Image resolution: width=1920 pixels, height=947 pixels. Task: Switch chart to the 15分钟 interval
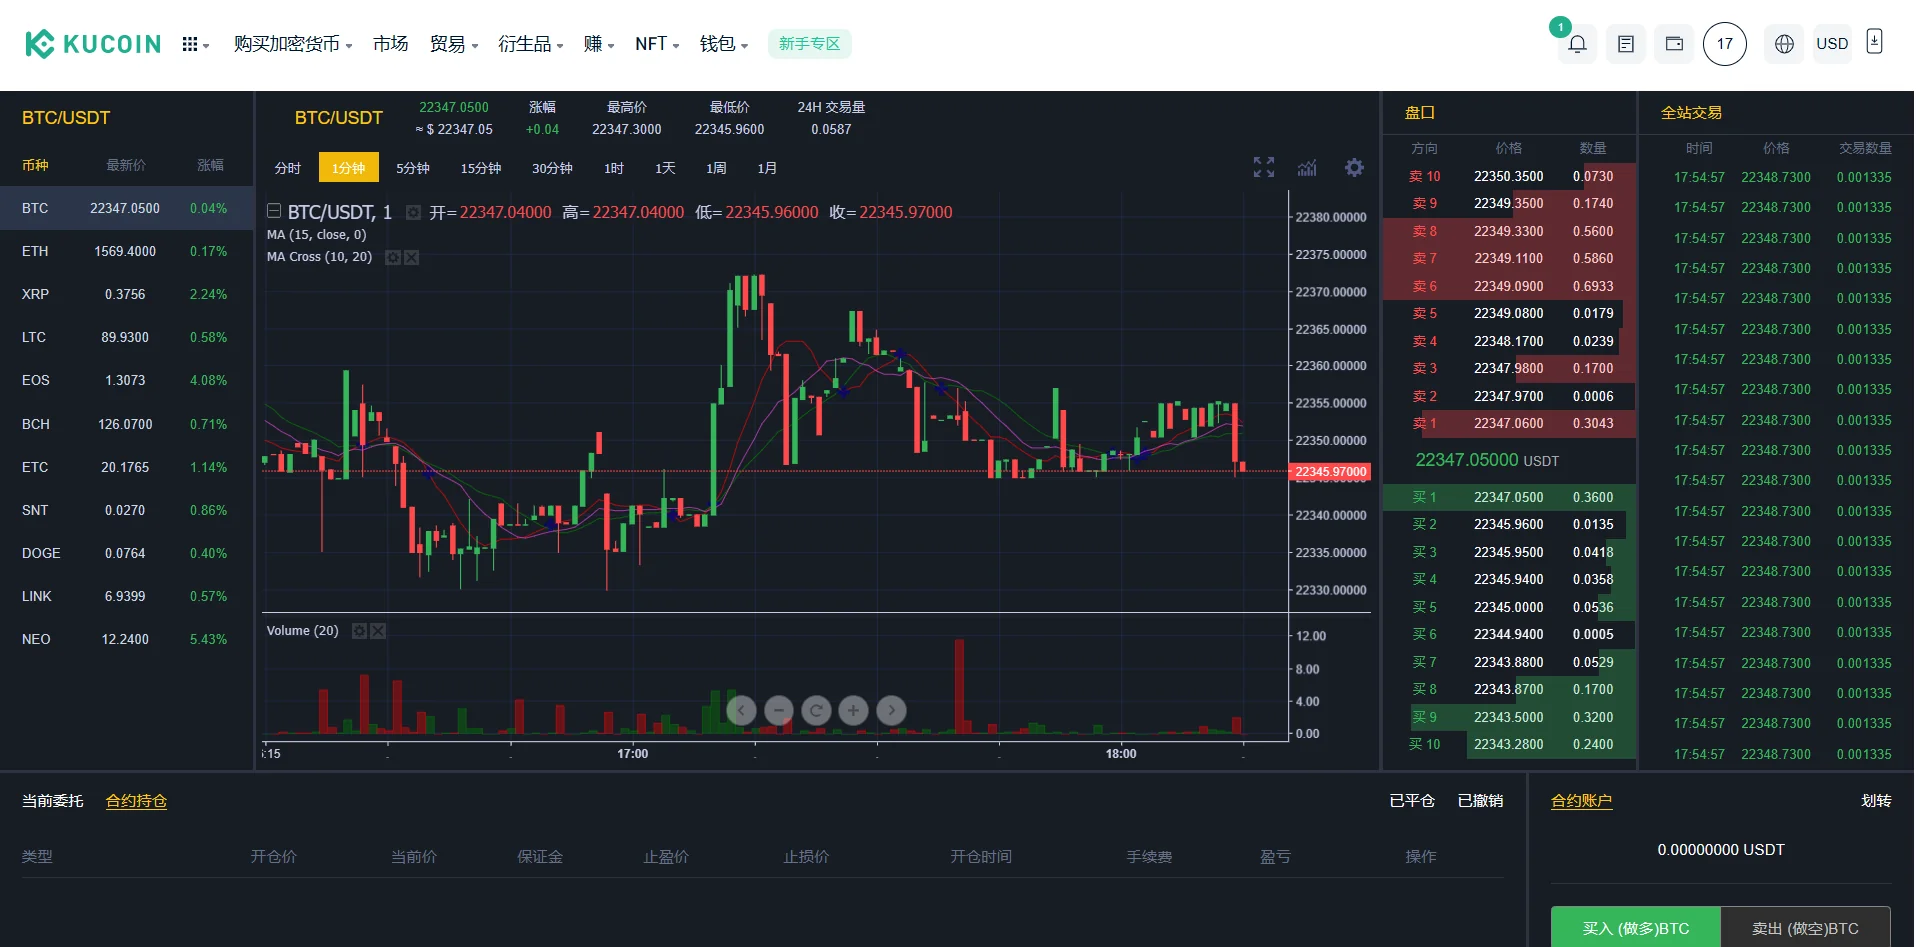point(480,168)
